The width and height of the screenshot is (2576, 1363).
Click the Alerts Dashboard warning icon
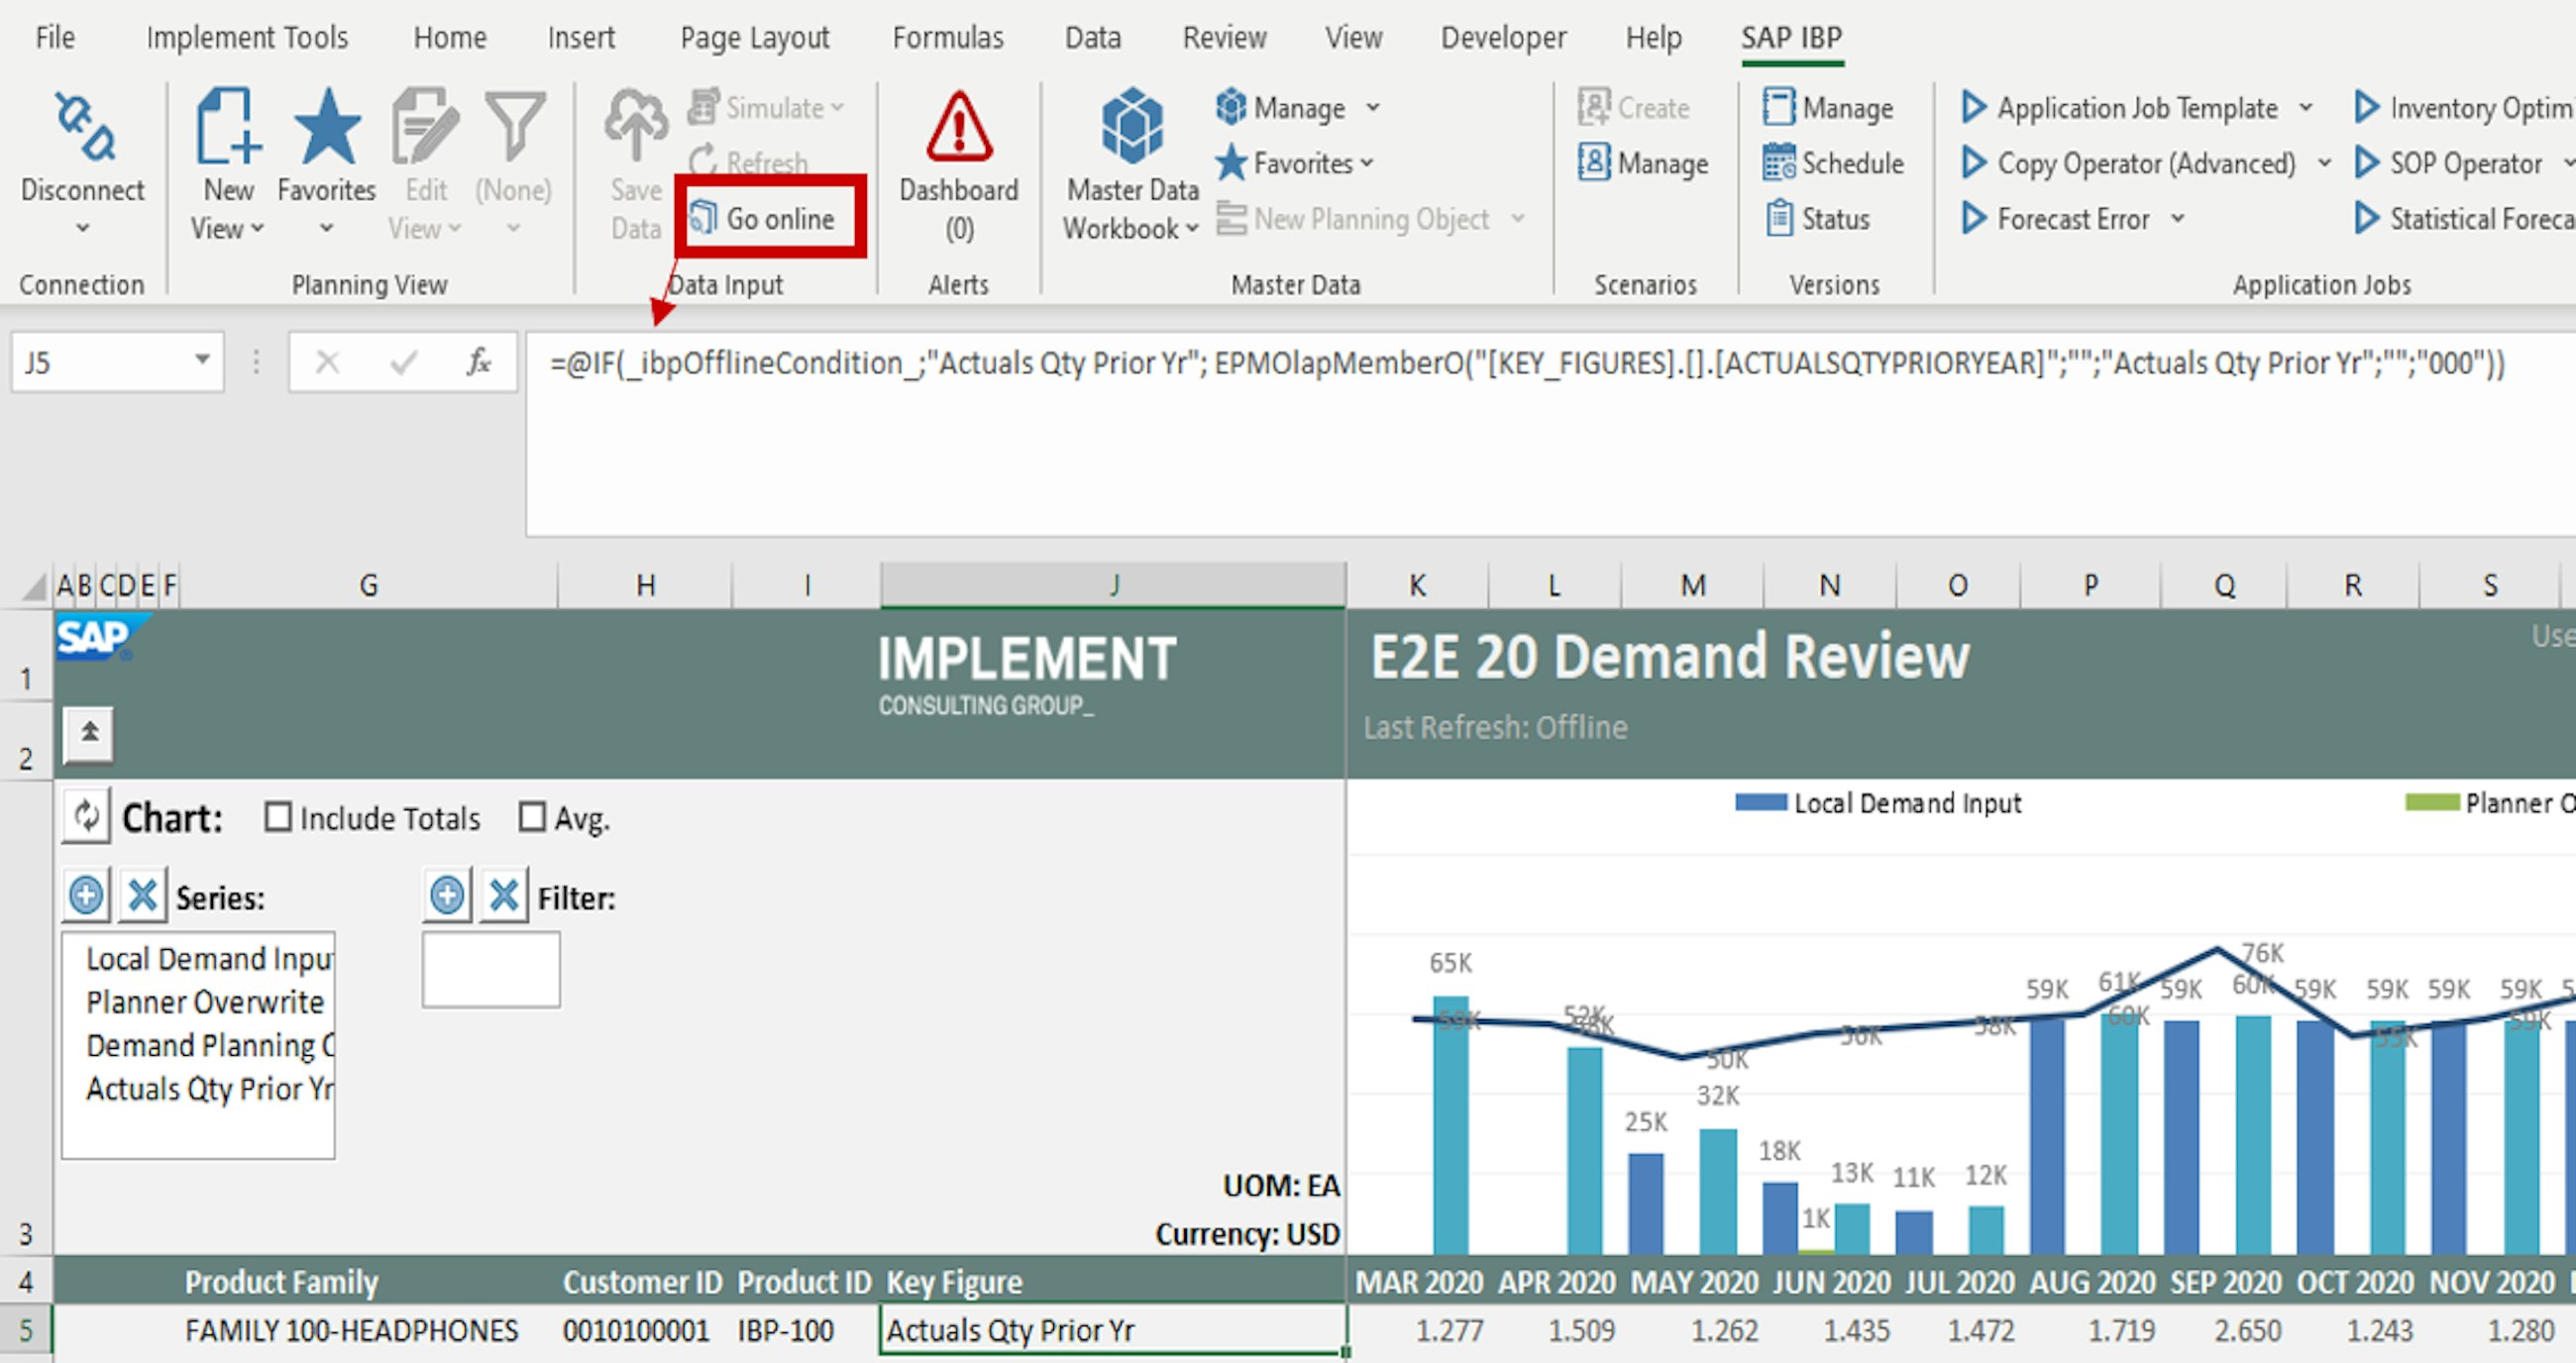click(958, 129)
